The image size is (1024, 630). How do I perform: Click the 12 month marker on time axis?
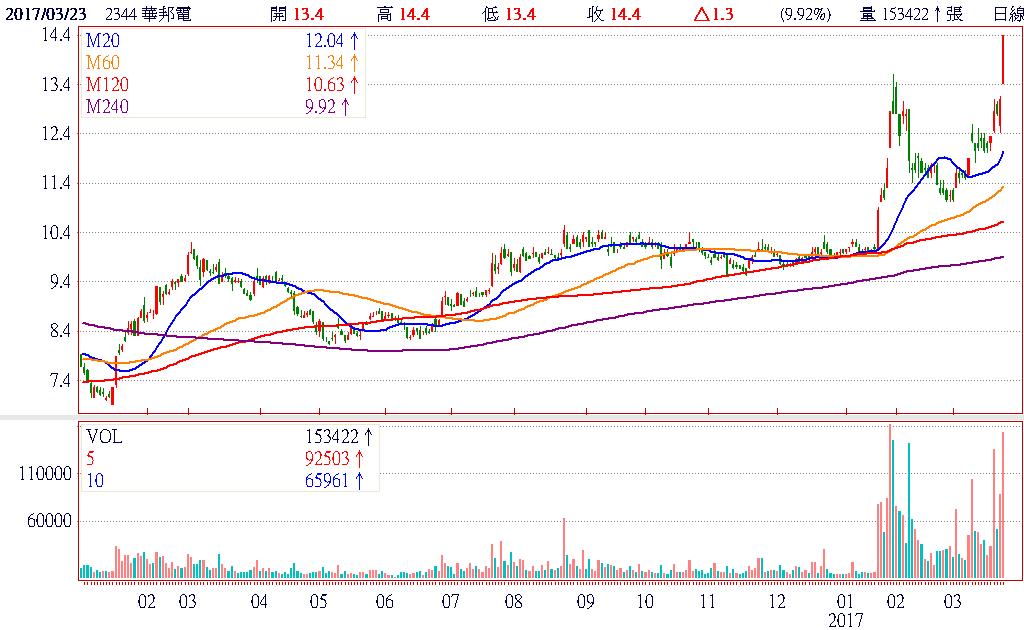(777, 602)
